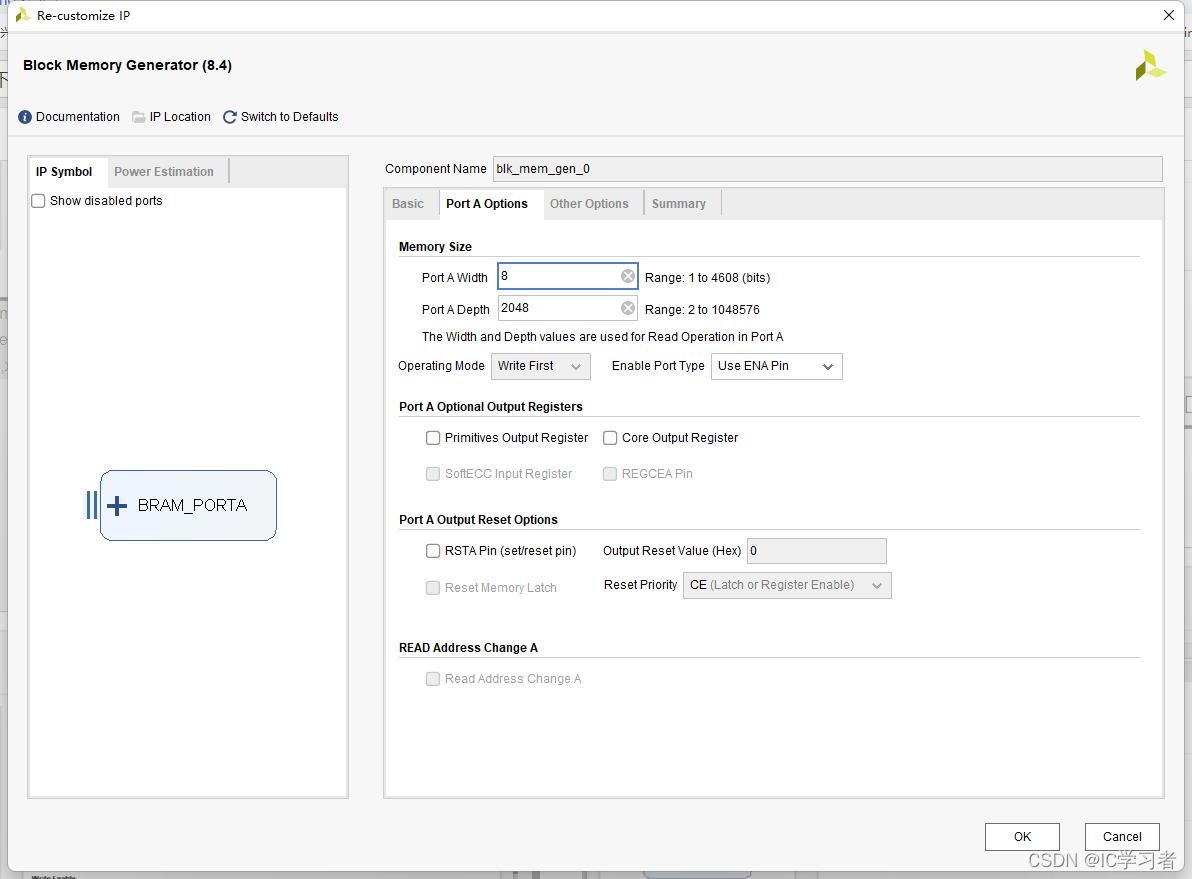1192x879 pixels.
Task: Click the Cancel button
Action: click(x=1122, y=836)
